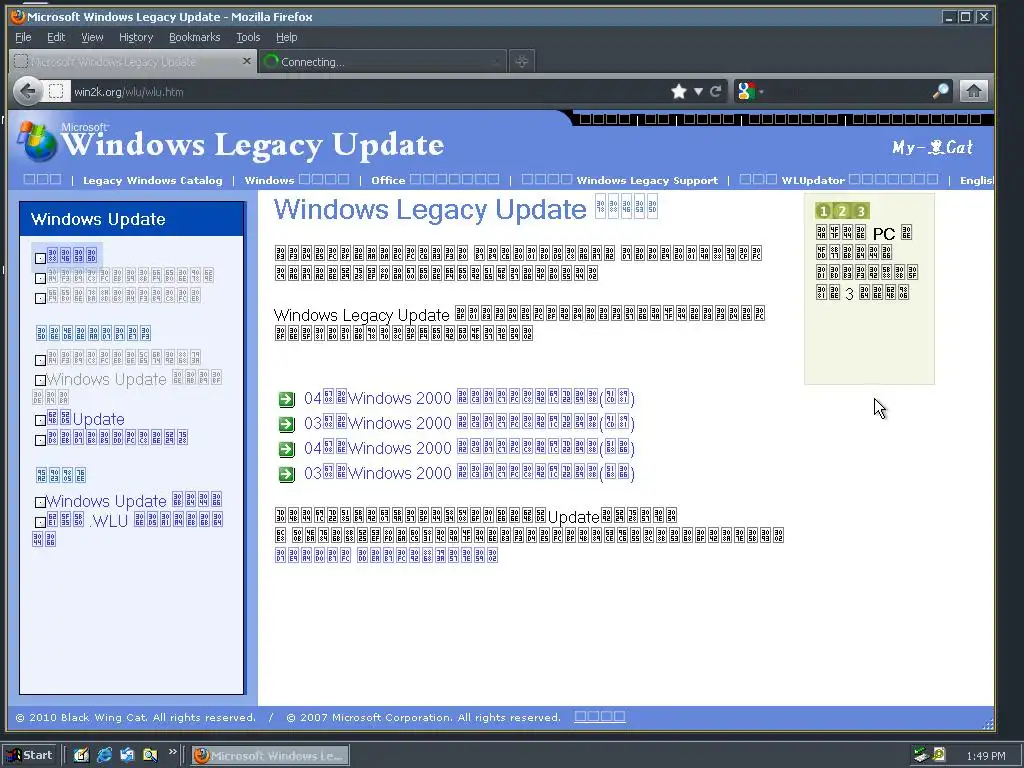Open the WLUpdator nav link

tap(839, 180)
